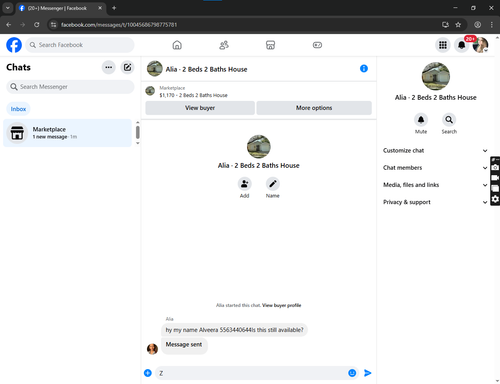The image size is (500, 384).
Task: Open the apps menu grid icon
Action: pos(443,45)
